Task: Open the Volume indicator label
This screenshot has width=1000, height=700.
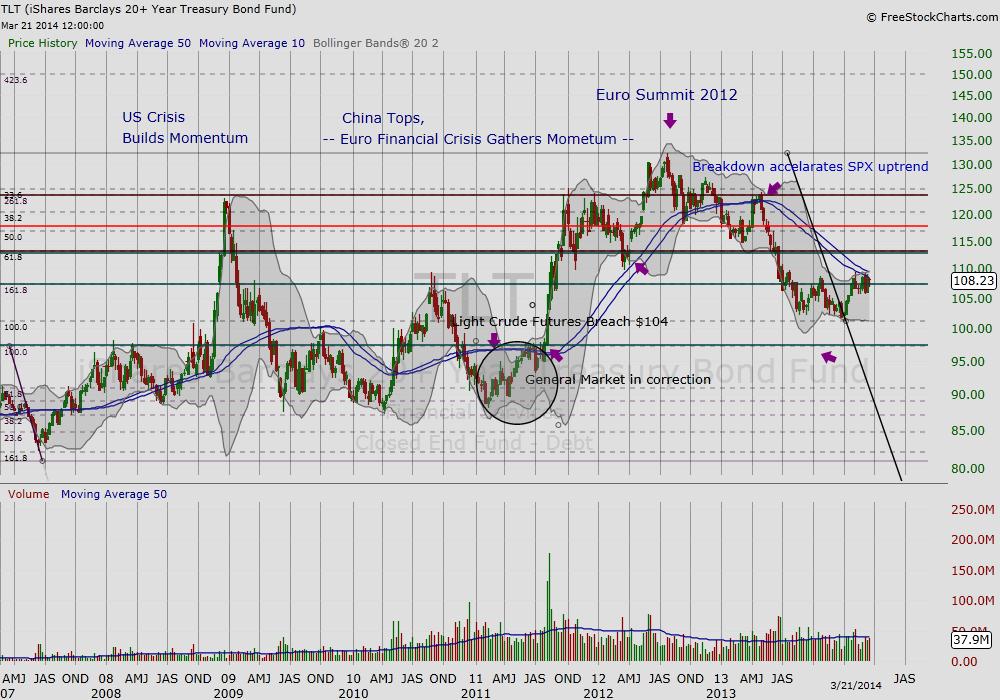Action: 27,494
